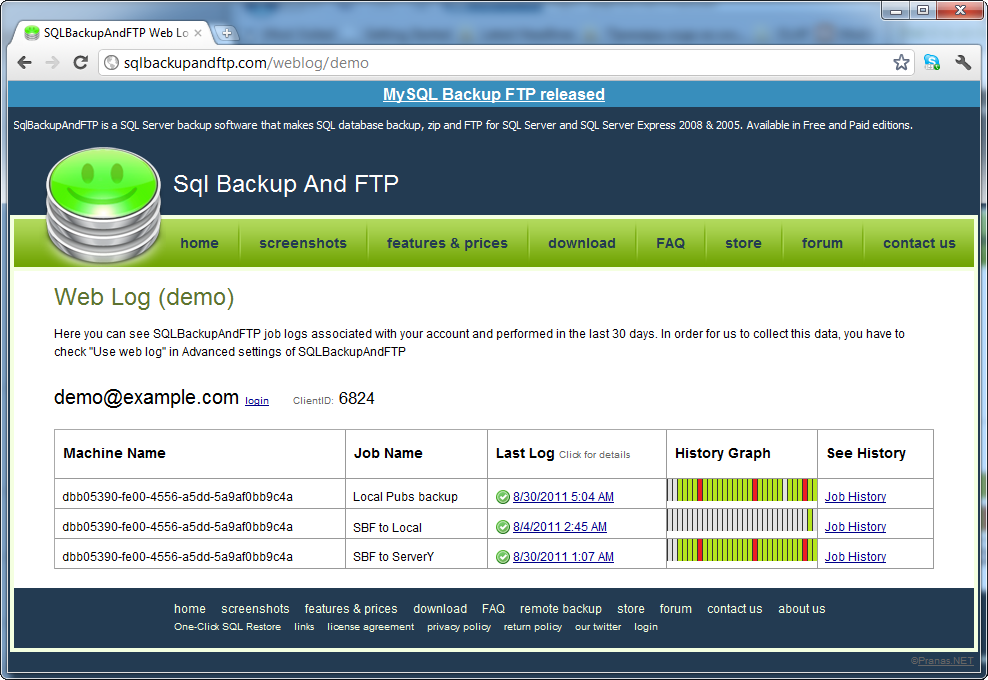Click the globe icon in address bar
The width and height of the screenshot is (988, 680).
pyautogui.click(x=112, y=62)
